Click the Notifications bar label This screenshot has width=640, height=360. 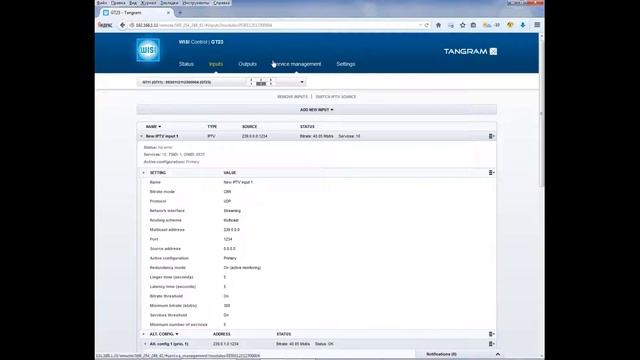pyautogui.click(x=441, y=354)
